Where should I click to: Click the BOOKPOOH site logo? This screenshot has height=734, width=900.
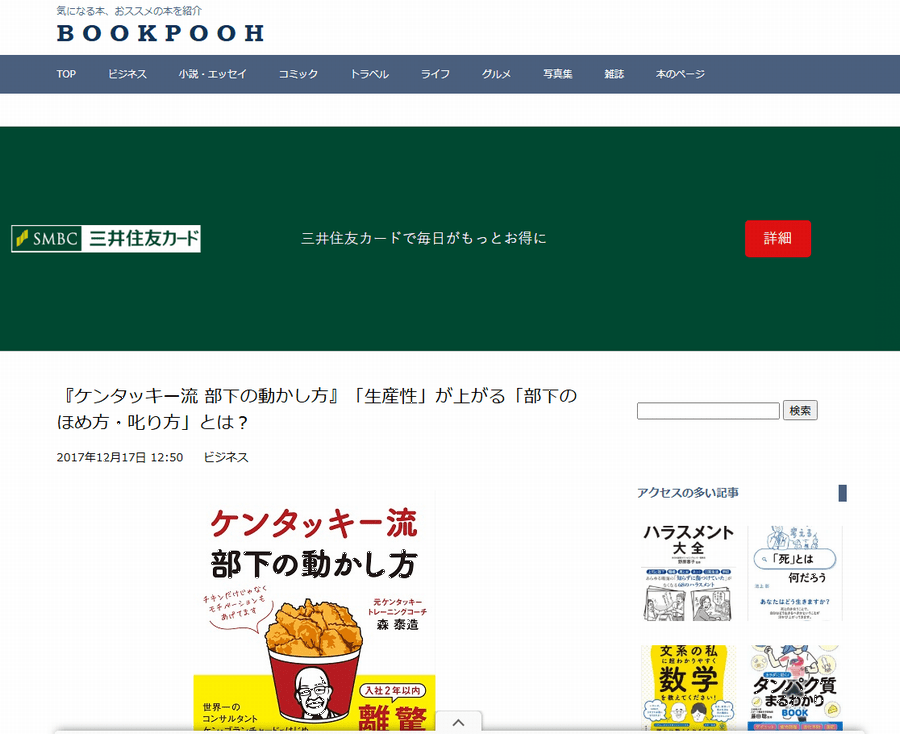point(160,33)
